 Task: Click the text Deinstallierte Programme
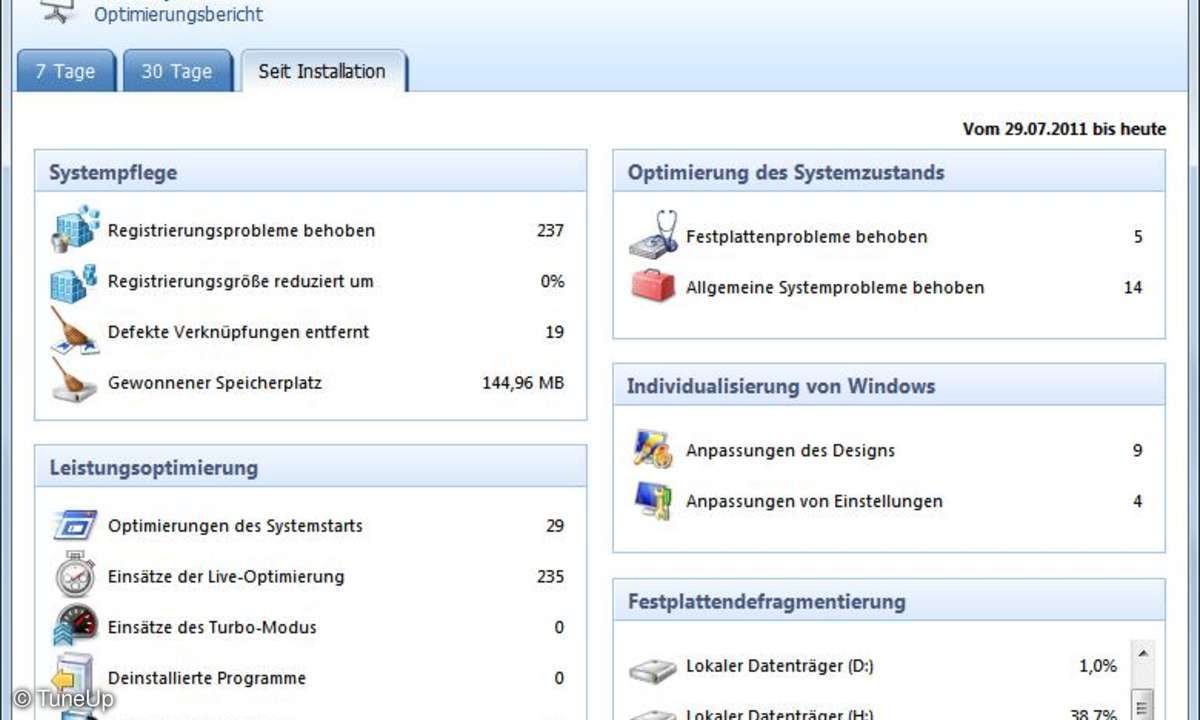pyautogui.click(x=207, y=678)
